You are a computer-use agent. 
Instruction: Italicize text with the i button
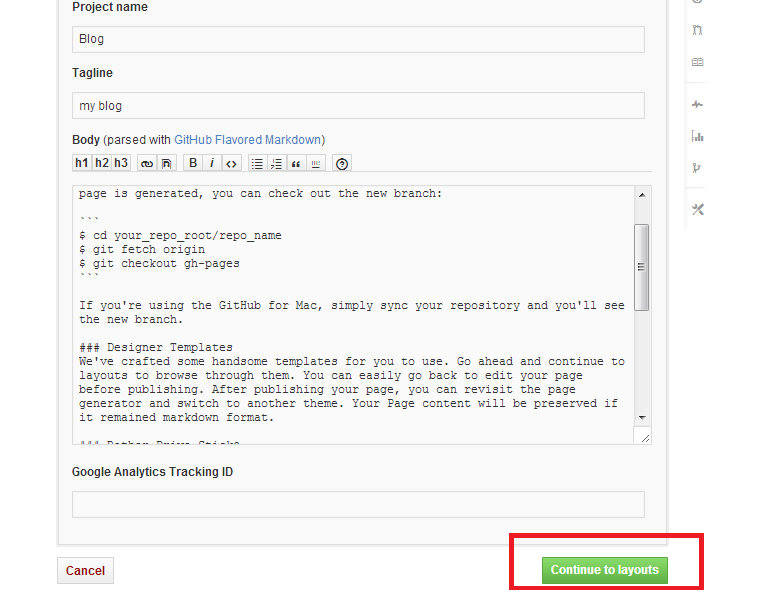coord(212,163)
